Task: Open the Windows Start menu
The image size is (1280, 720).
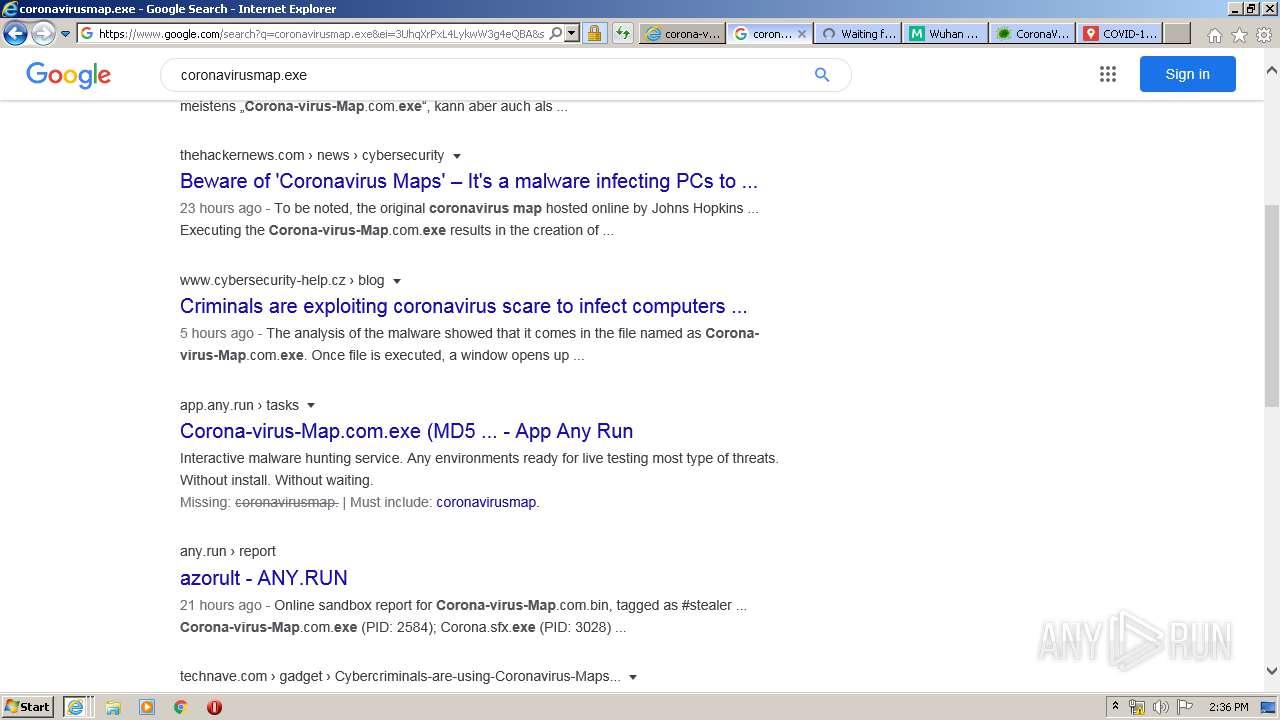Action: tap(28, 707)
